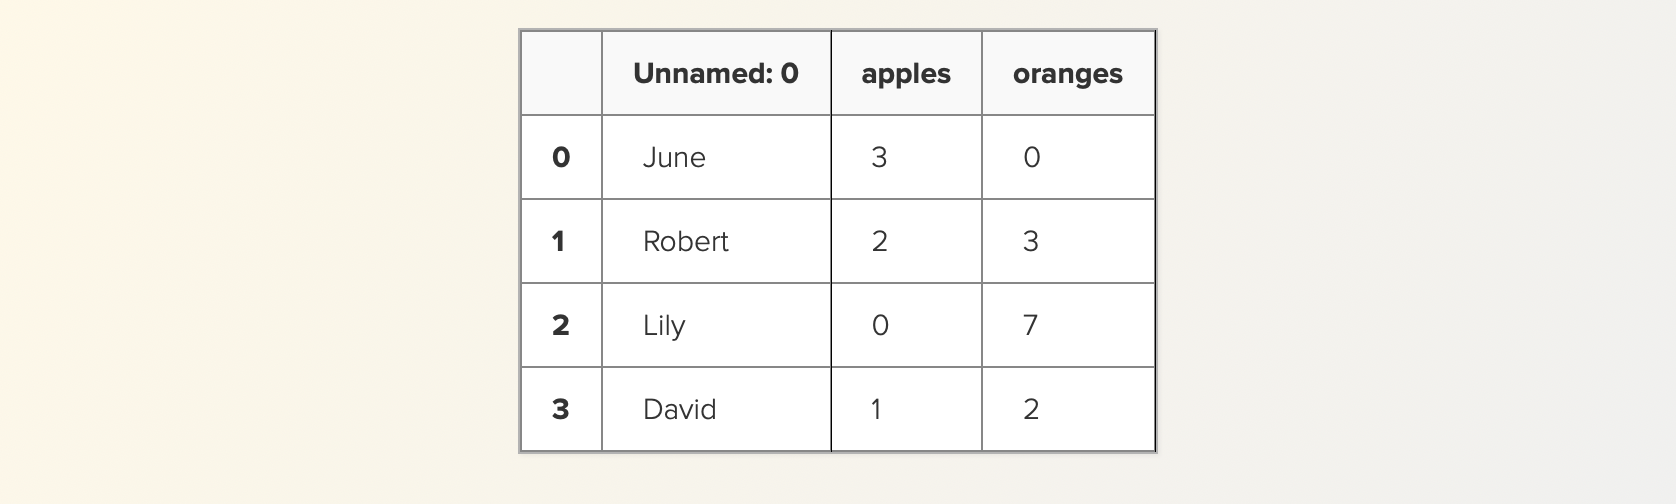Click Lily's oranges value 7
Image resolution: width=1676 pixels, height=504 pixels.
click(1068, 325)
